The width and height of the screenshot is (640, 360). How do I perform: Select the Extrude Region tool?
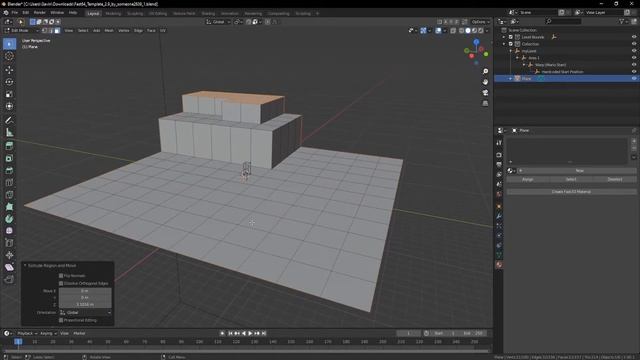(9, 146)
